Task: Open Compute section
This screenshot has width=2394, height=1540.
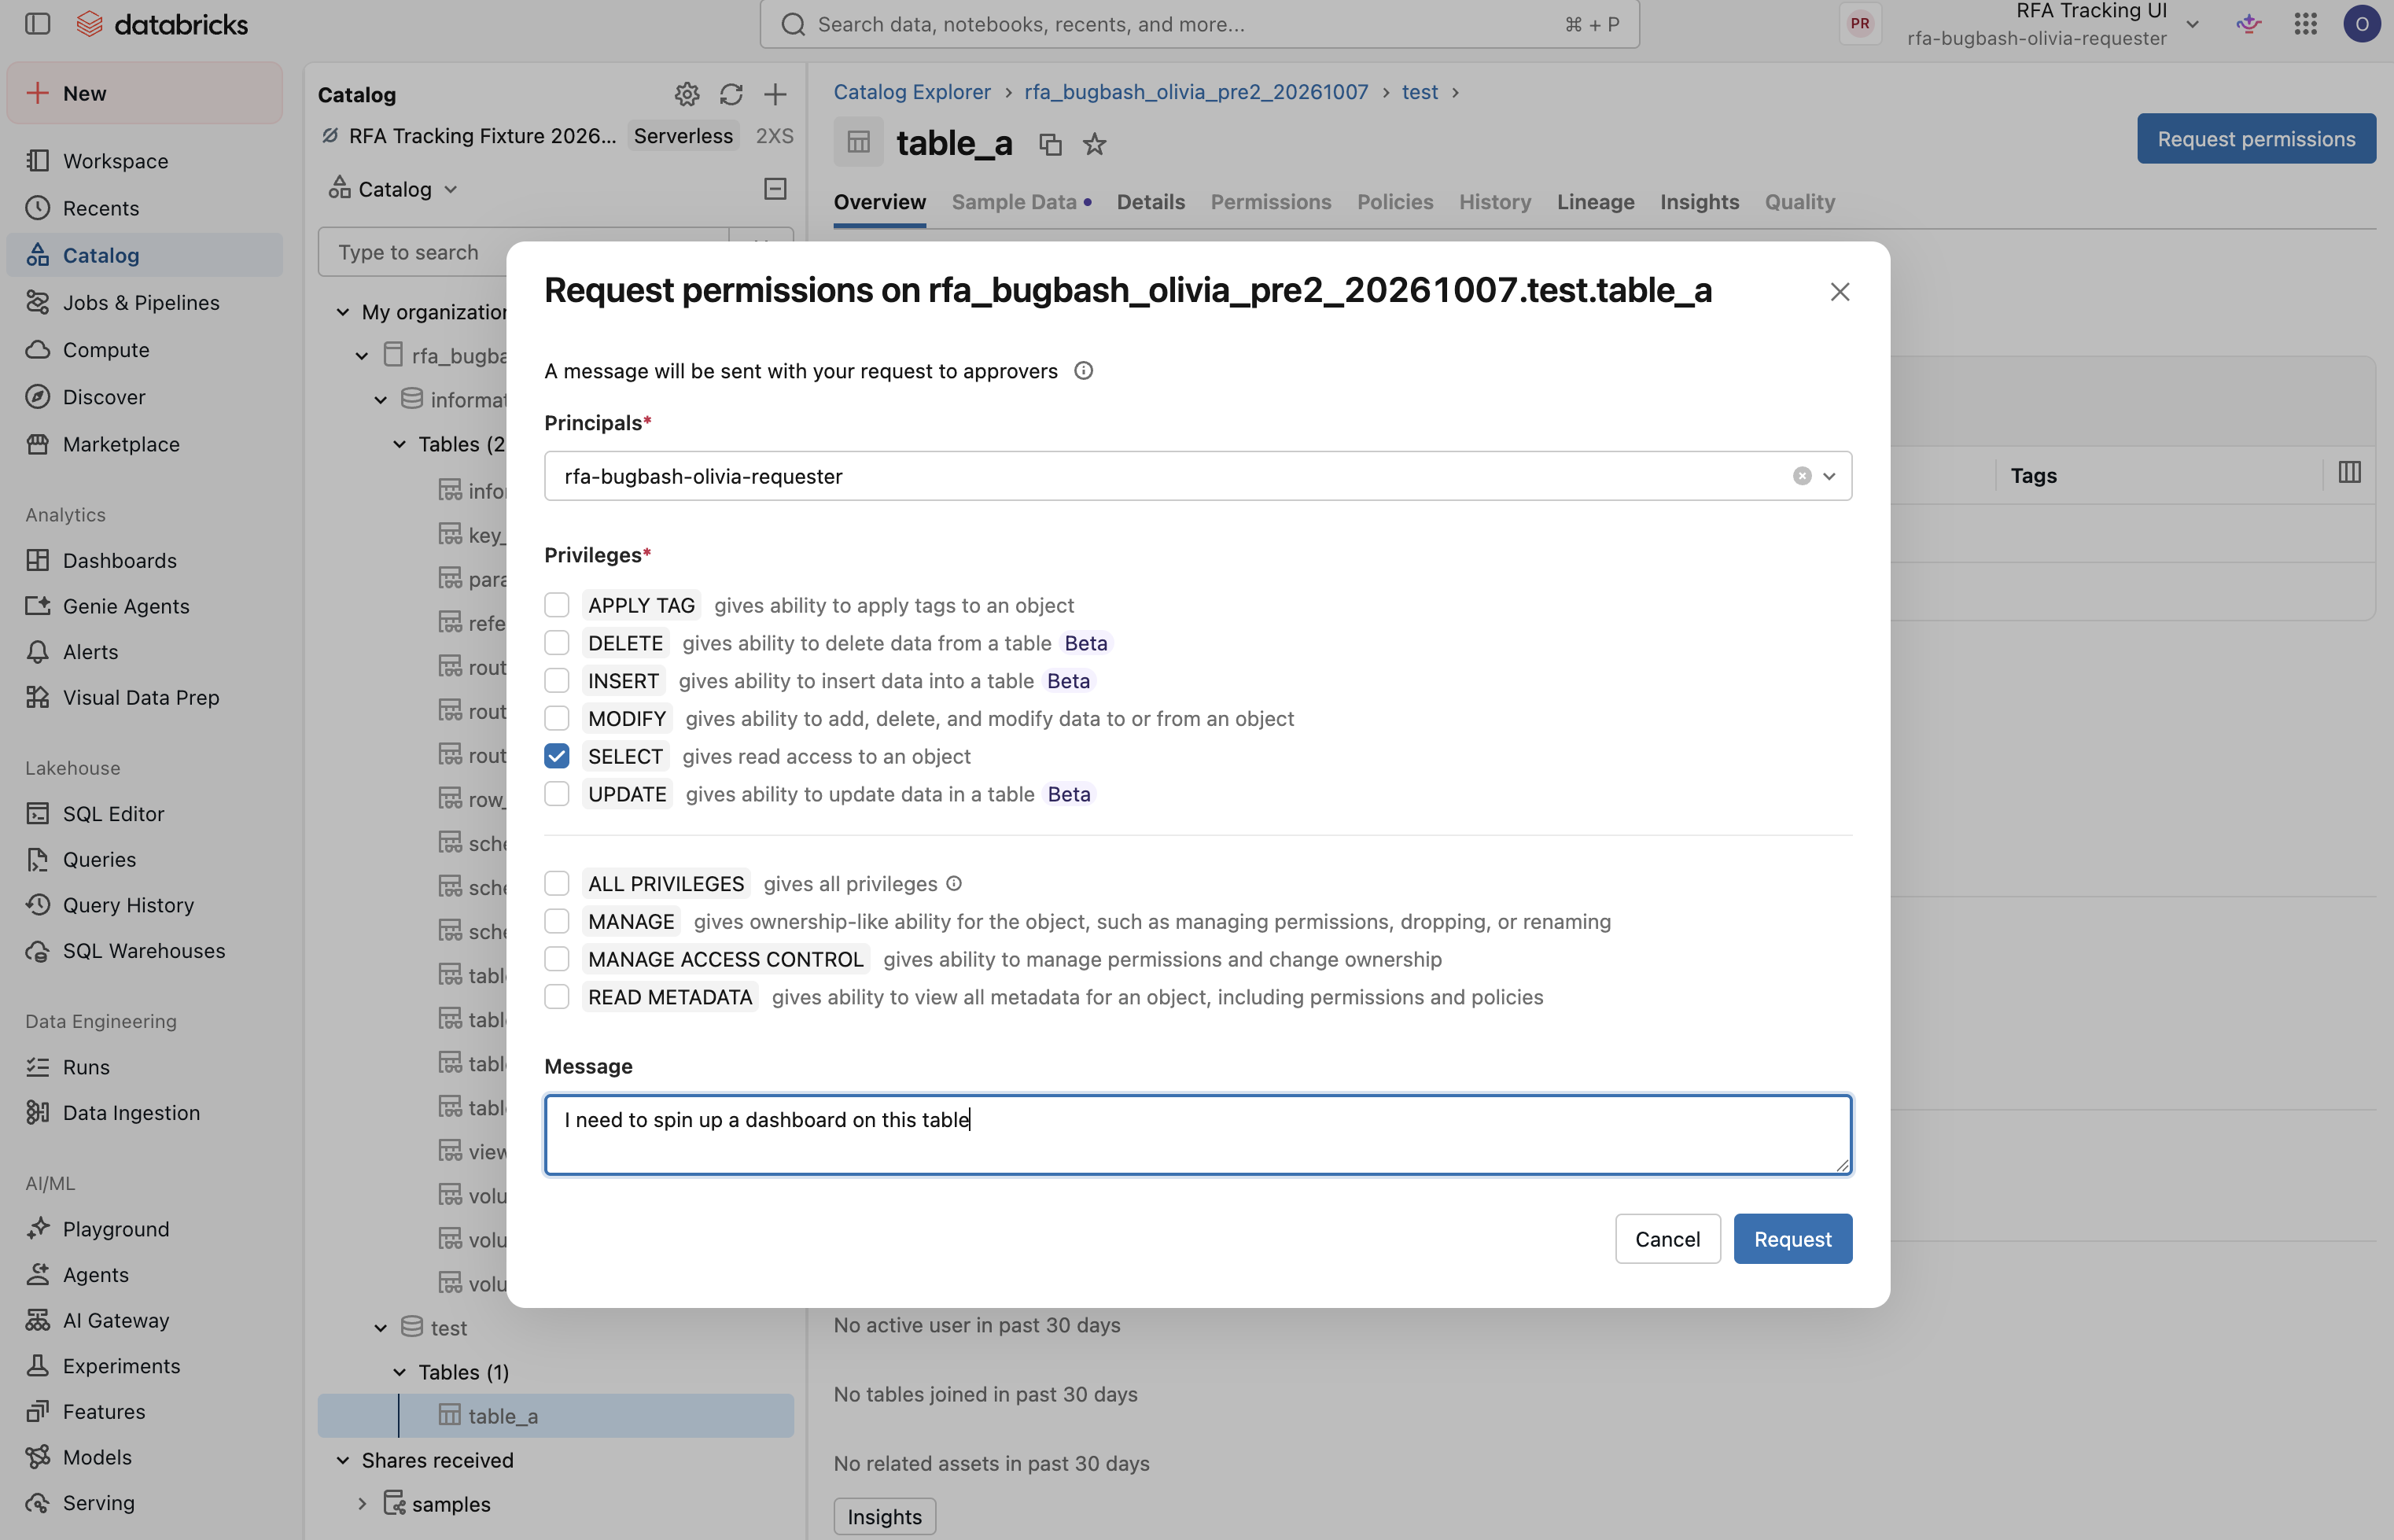Action: point(106,350)
